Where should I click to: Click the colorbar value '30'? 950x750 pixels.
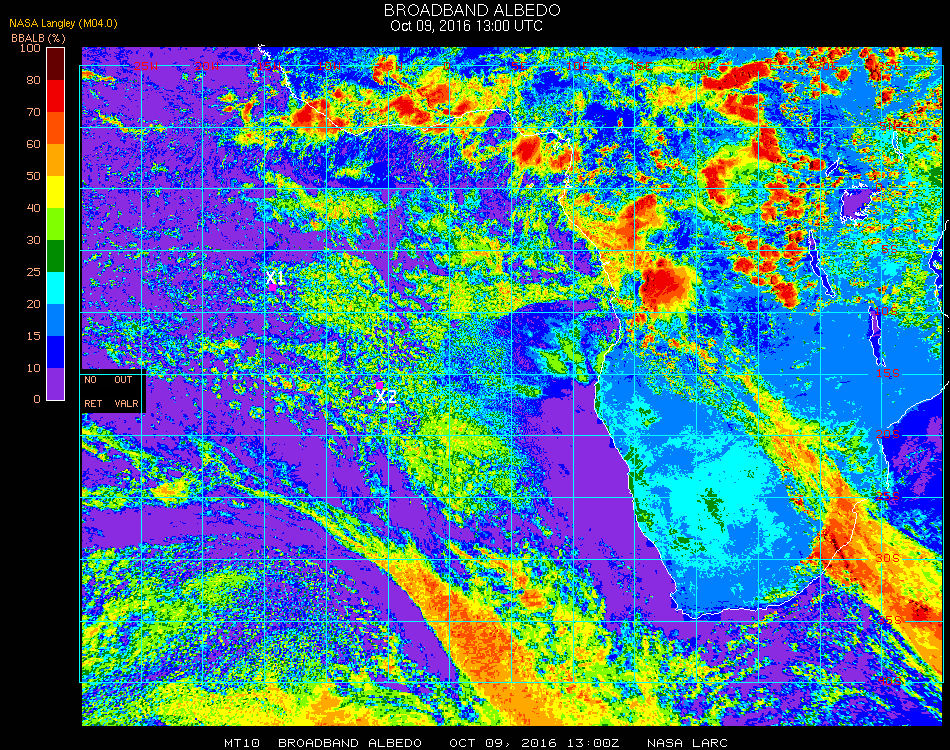click(33, 241)
